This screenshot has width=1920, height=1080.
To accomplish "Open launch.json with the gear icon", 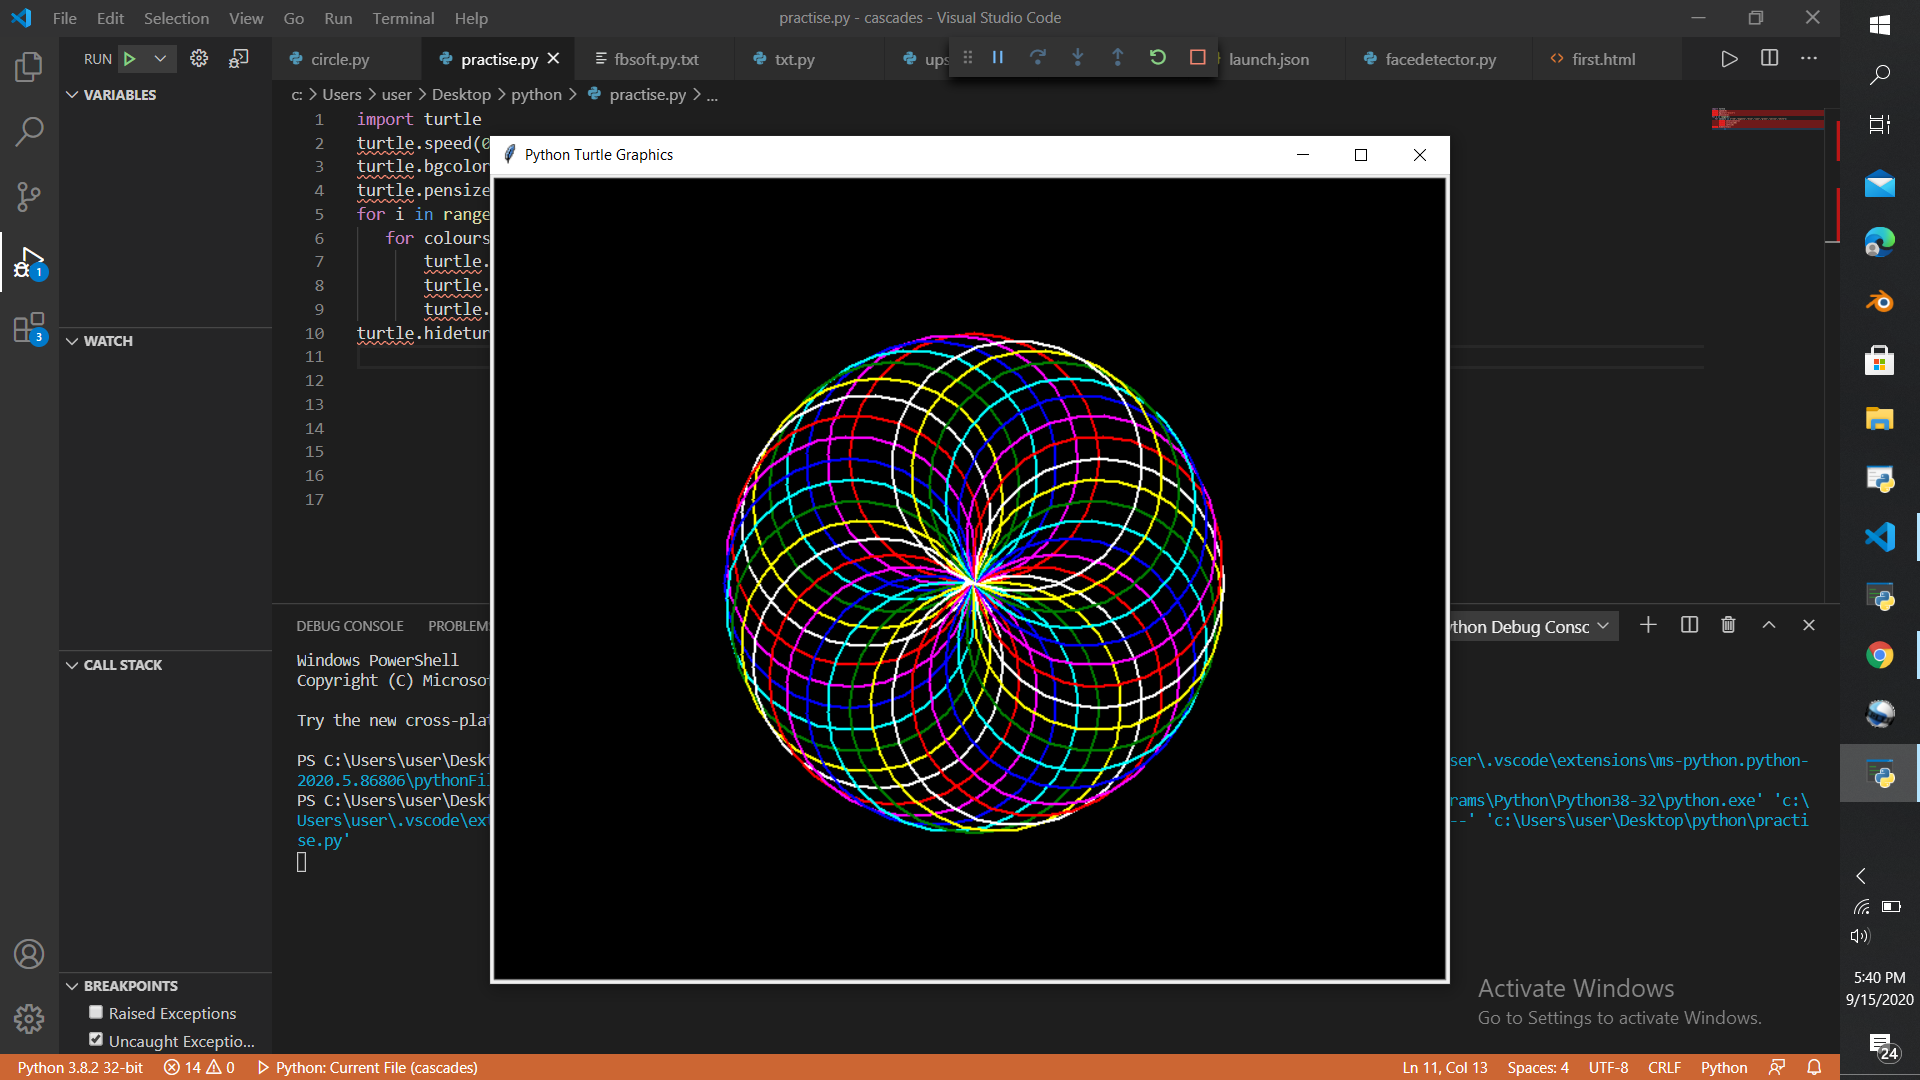I will (199, 59).
